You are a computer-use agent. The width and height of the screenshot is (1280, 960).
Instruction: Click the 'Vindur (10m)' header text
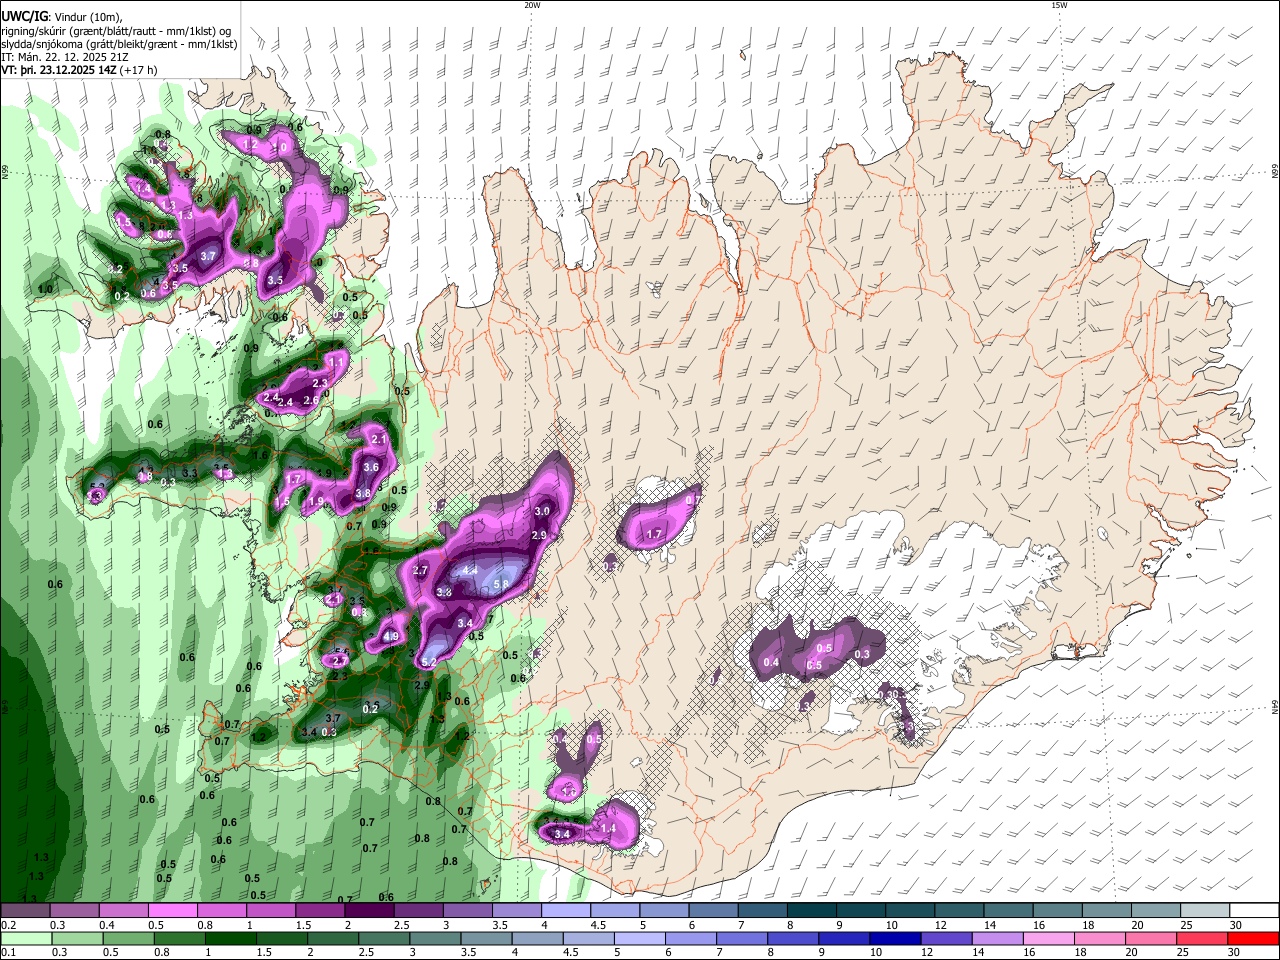87,16
